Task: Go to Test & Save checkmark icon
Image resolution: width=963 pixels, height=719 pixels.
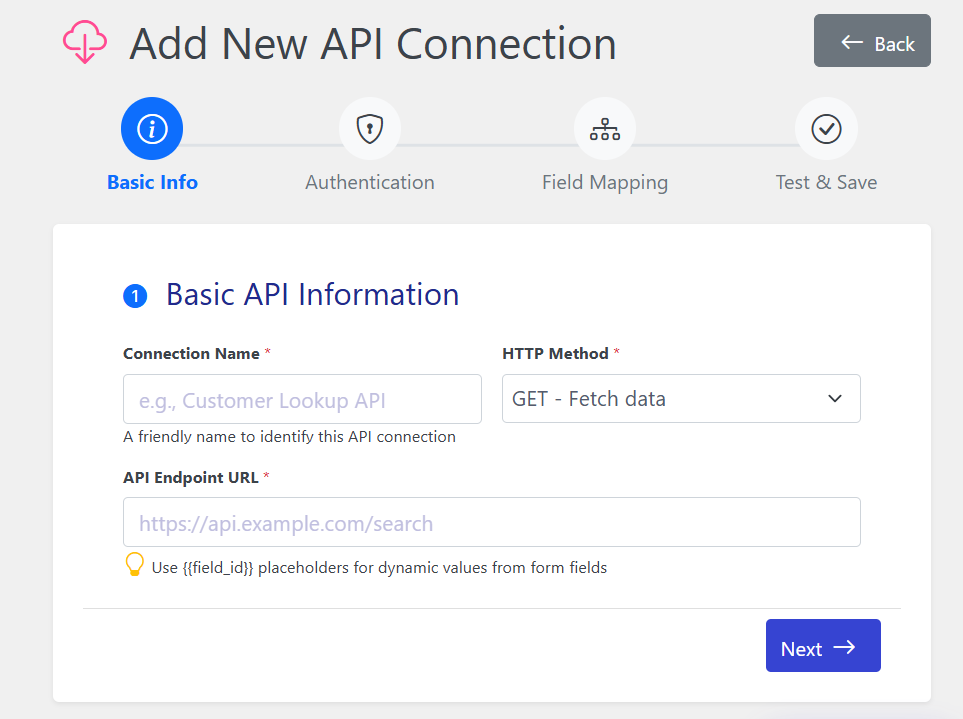Action: (x=826, y=128)
